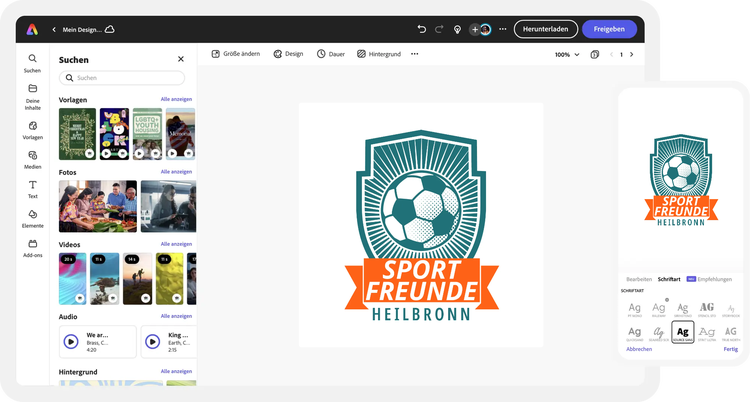Click Größe ändern in the toolbar
This screenshot has height=402, width=750.
tap(236, 54)
